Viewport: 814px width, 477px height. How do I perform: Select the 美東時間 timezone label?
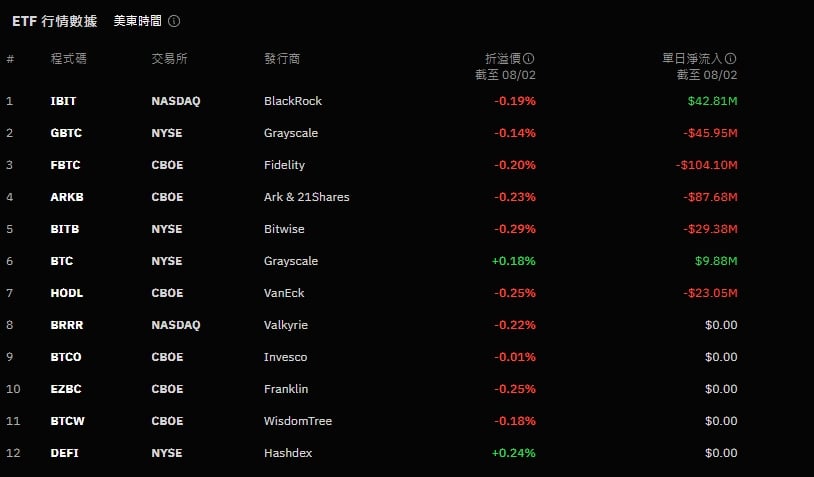tap(135, 21)
